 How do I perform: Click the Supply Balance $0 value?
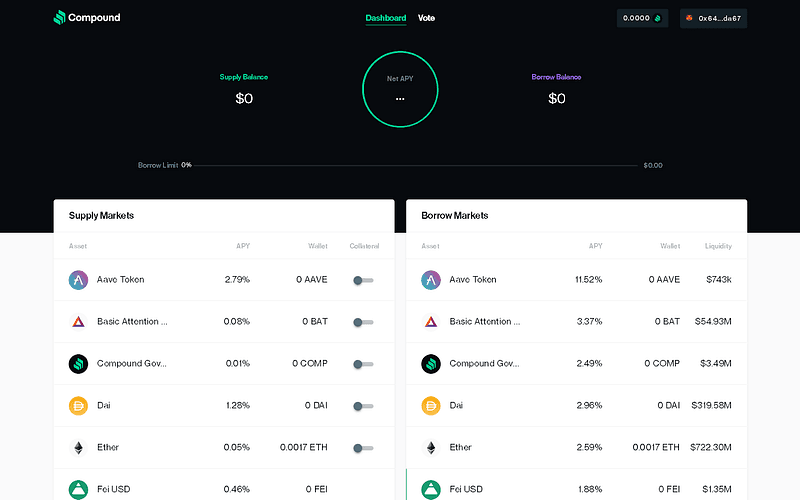pos(244,98)
